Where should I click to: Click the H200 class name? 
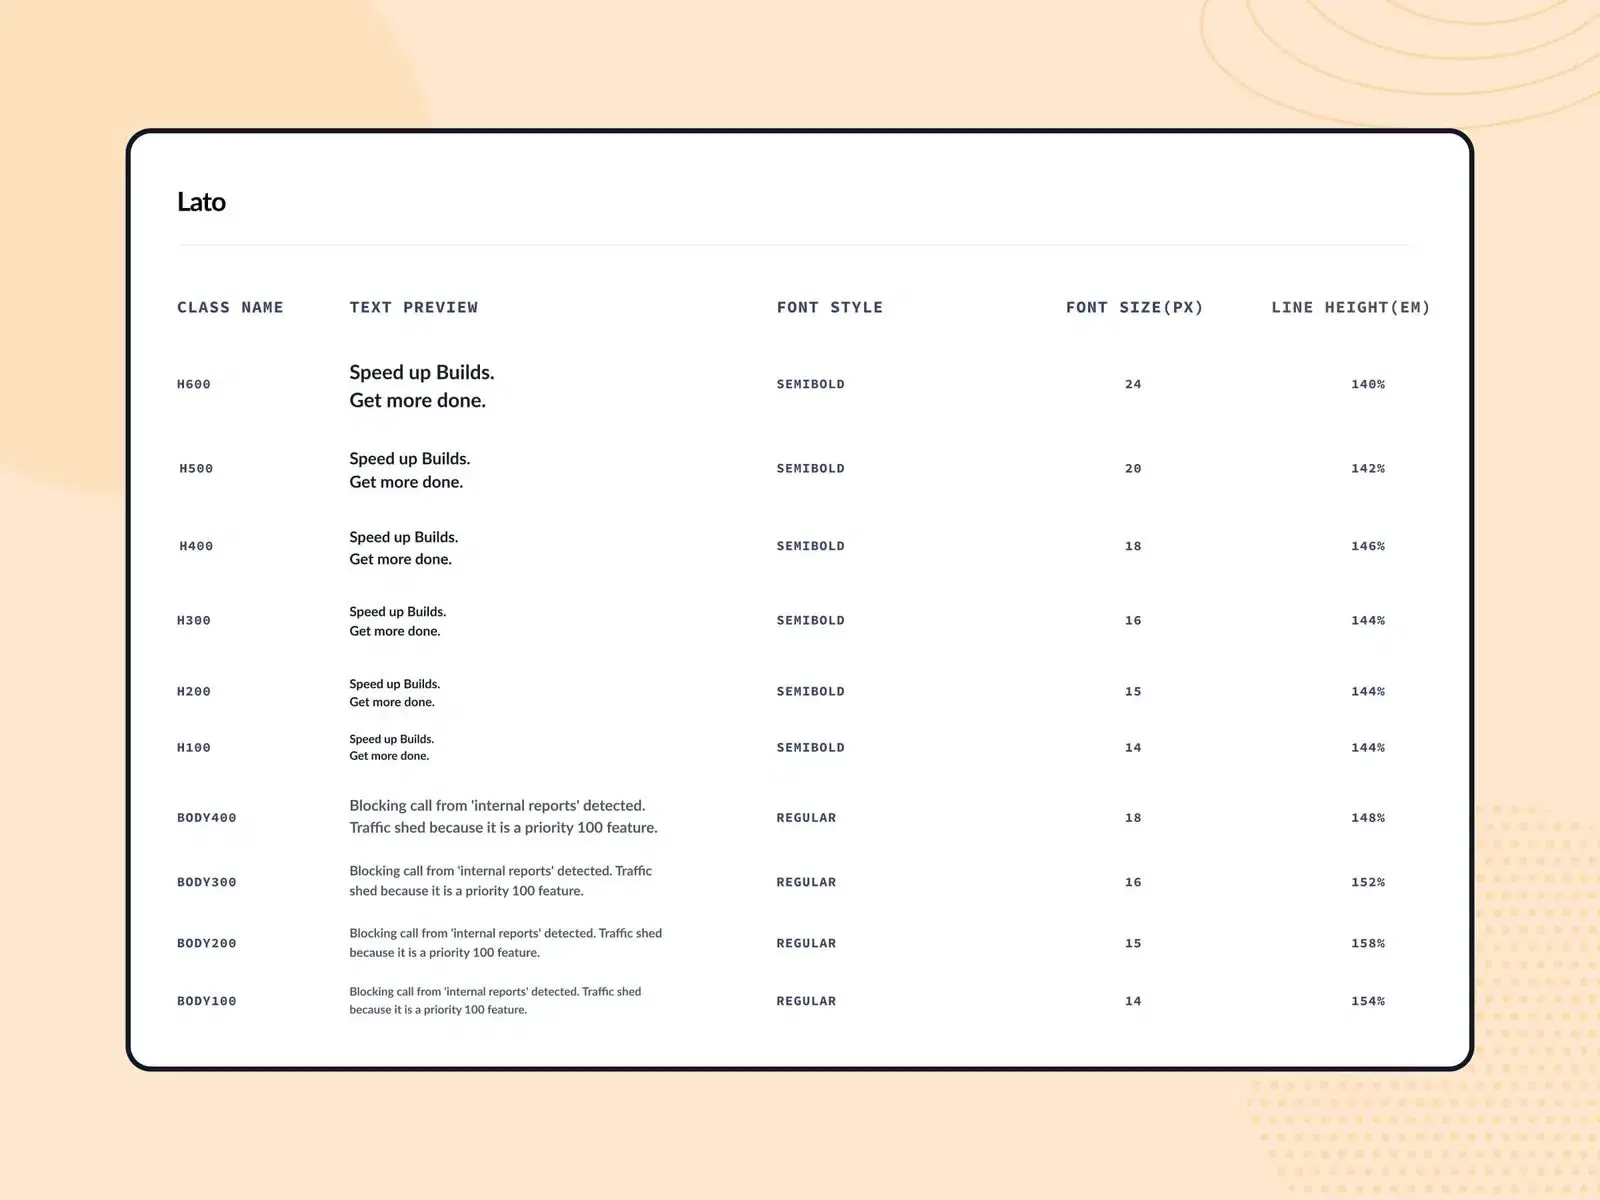point(194,691)
